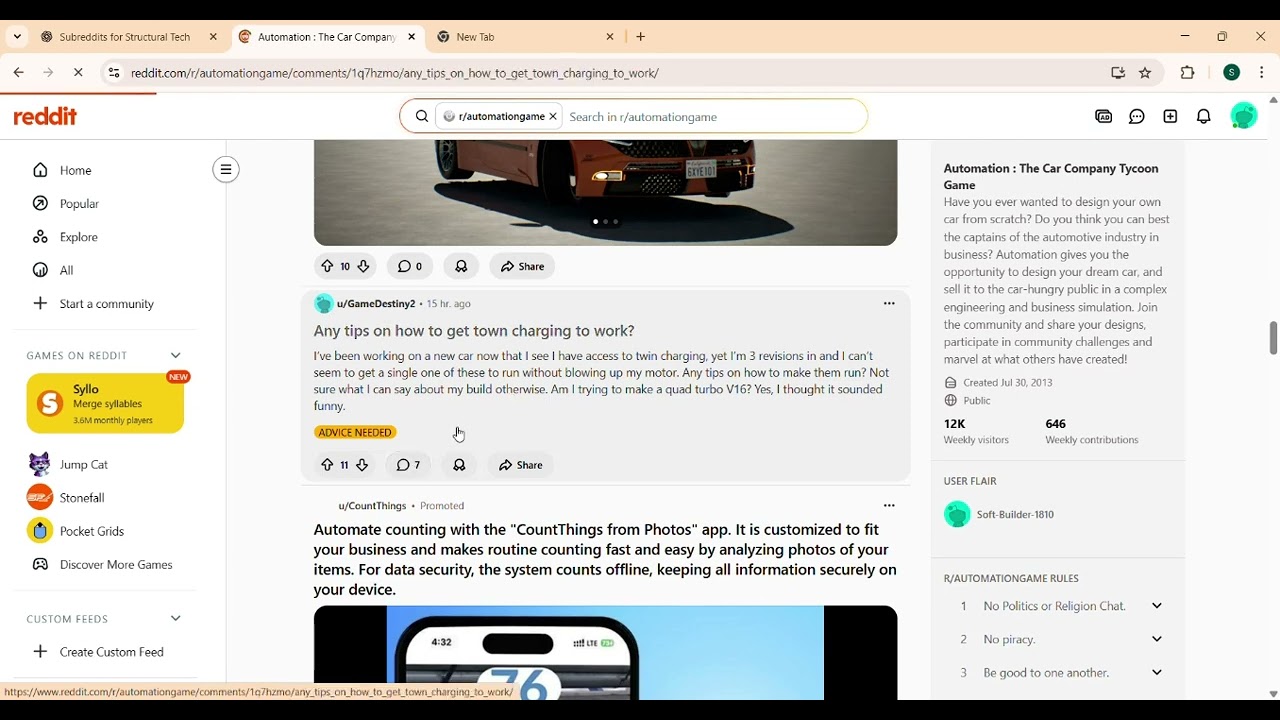The image size is (1280, 720).
Task: Open Chrome profile S avatar
Action: pyautogui.click(x=1232, y=73)
